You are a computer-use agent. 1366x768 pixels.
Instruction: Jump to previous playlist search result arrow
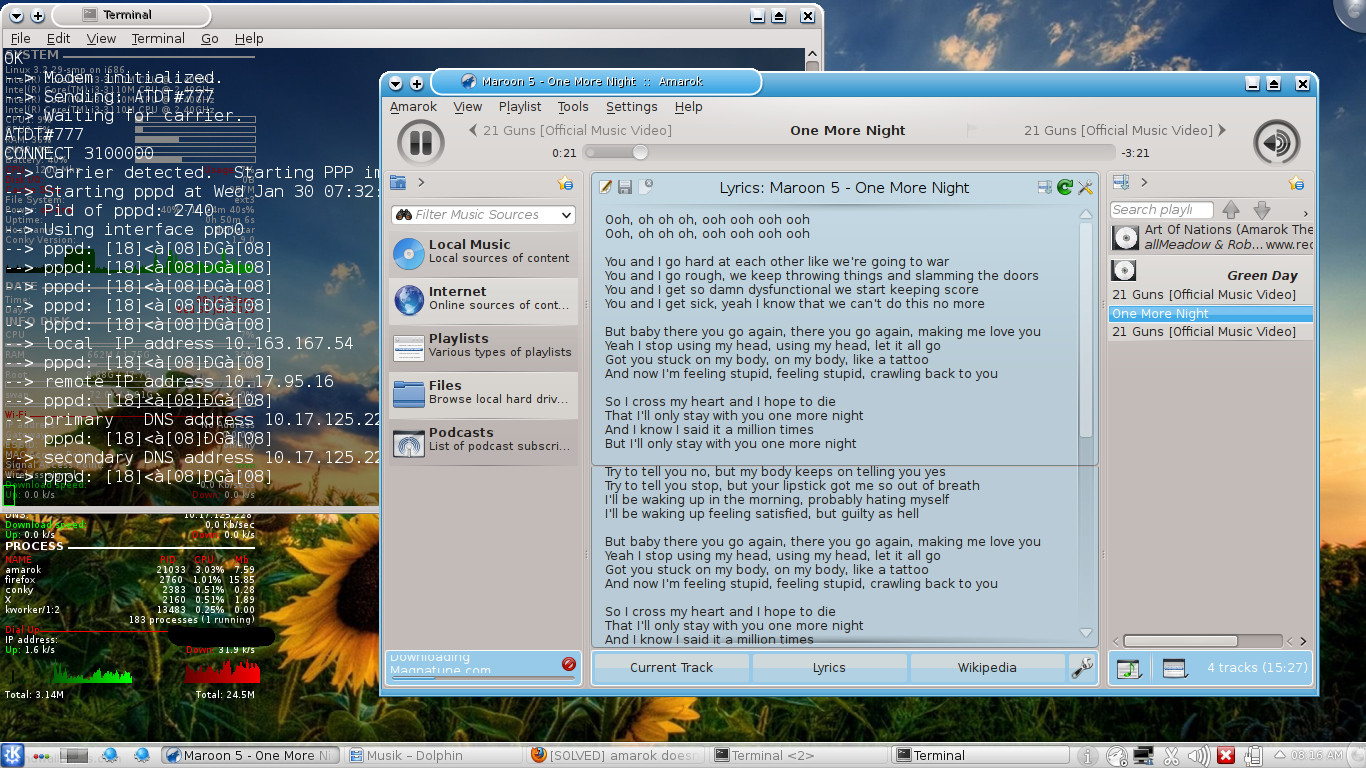[1231, 210]
